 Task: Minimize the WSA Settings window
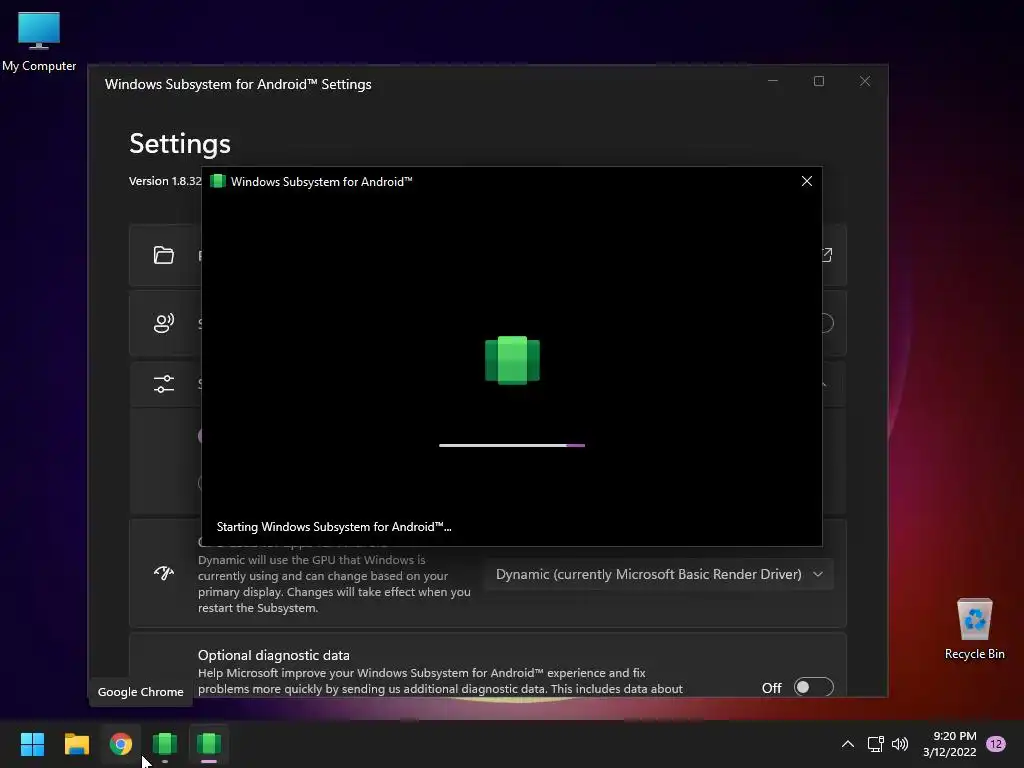[773, 81]
